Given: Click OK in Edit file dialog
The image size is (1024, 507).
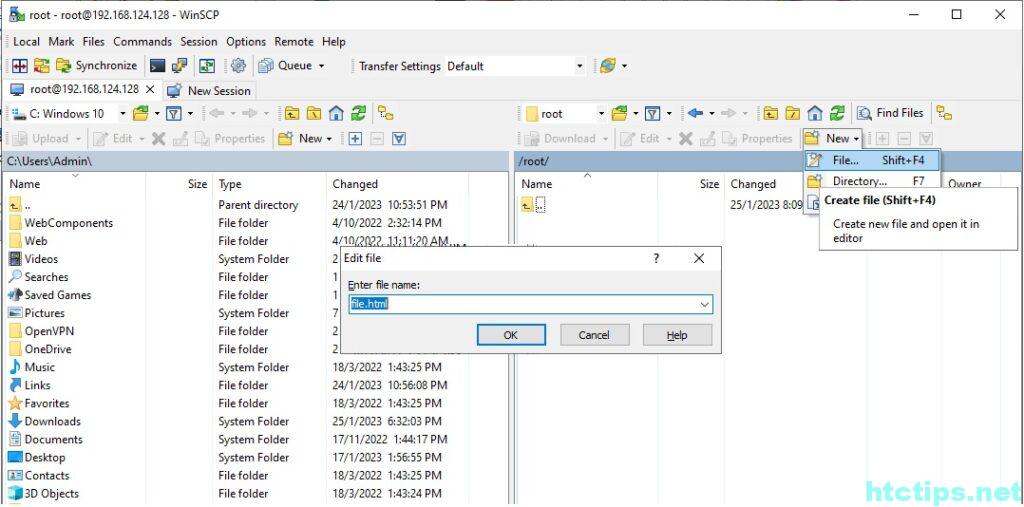Looking at the screenshot, I should [x=511, y=335].
